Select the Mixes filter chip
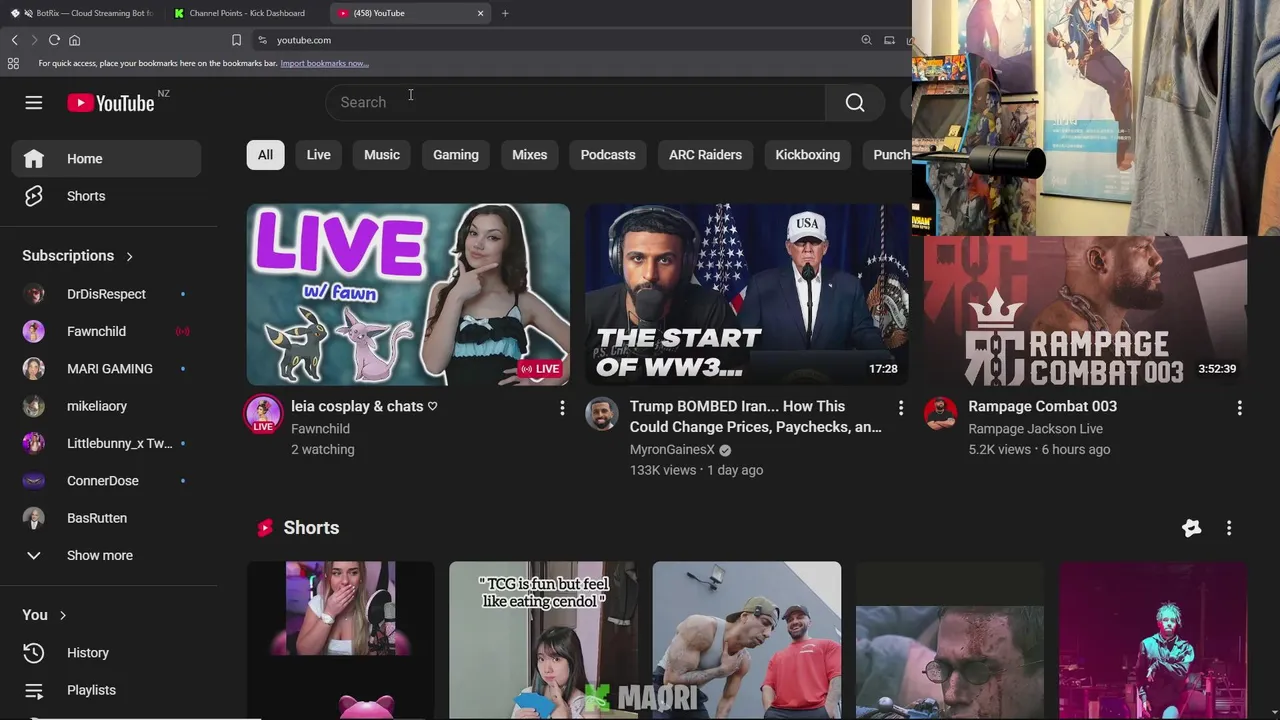 coord(530,155)
